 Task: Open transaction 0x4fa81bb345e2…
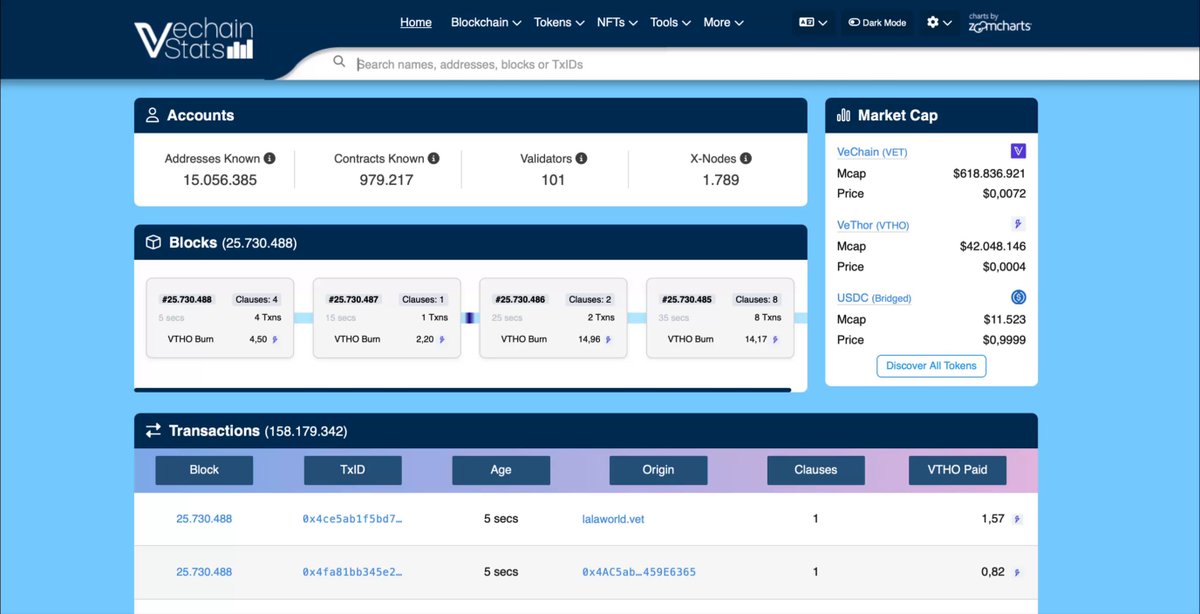coord(352,572)
